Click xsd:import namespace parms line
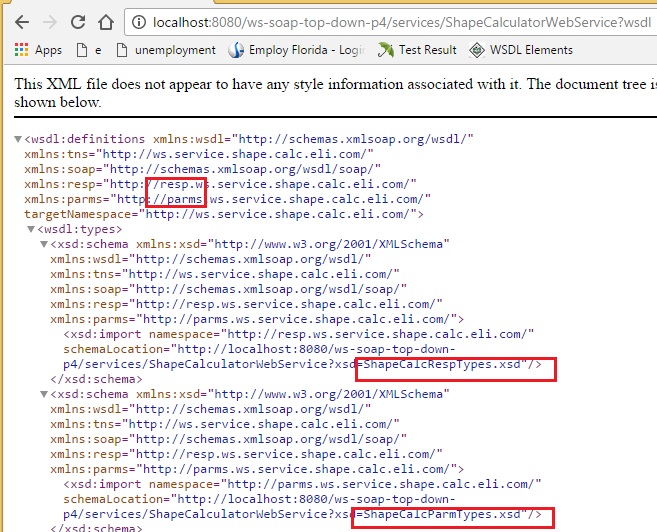 click(x=303, y=484)
